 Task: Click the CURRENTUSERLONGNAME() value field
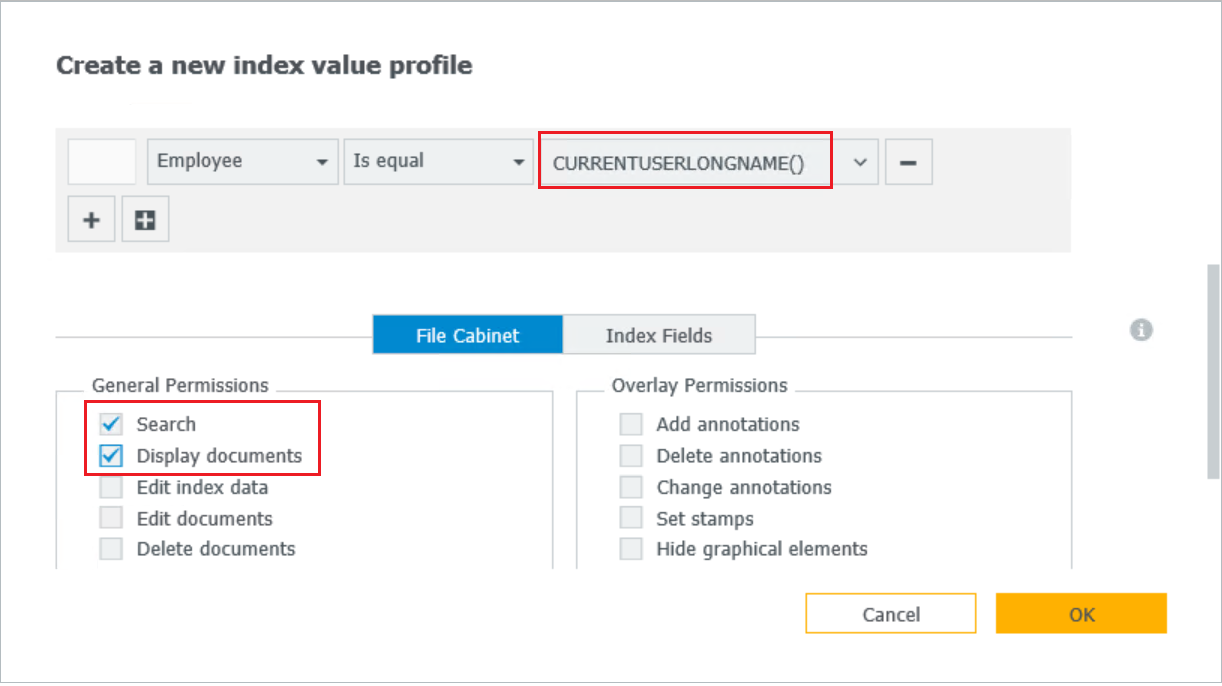685,162
